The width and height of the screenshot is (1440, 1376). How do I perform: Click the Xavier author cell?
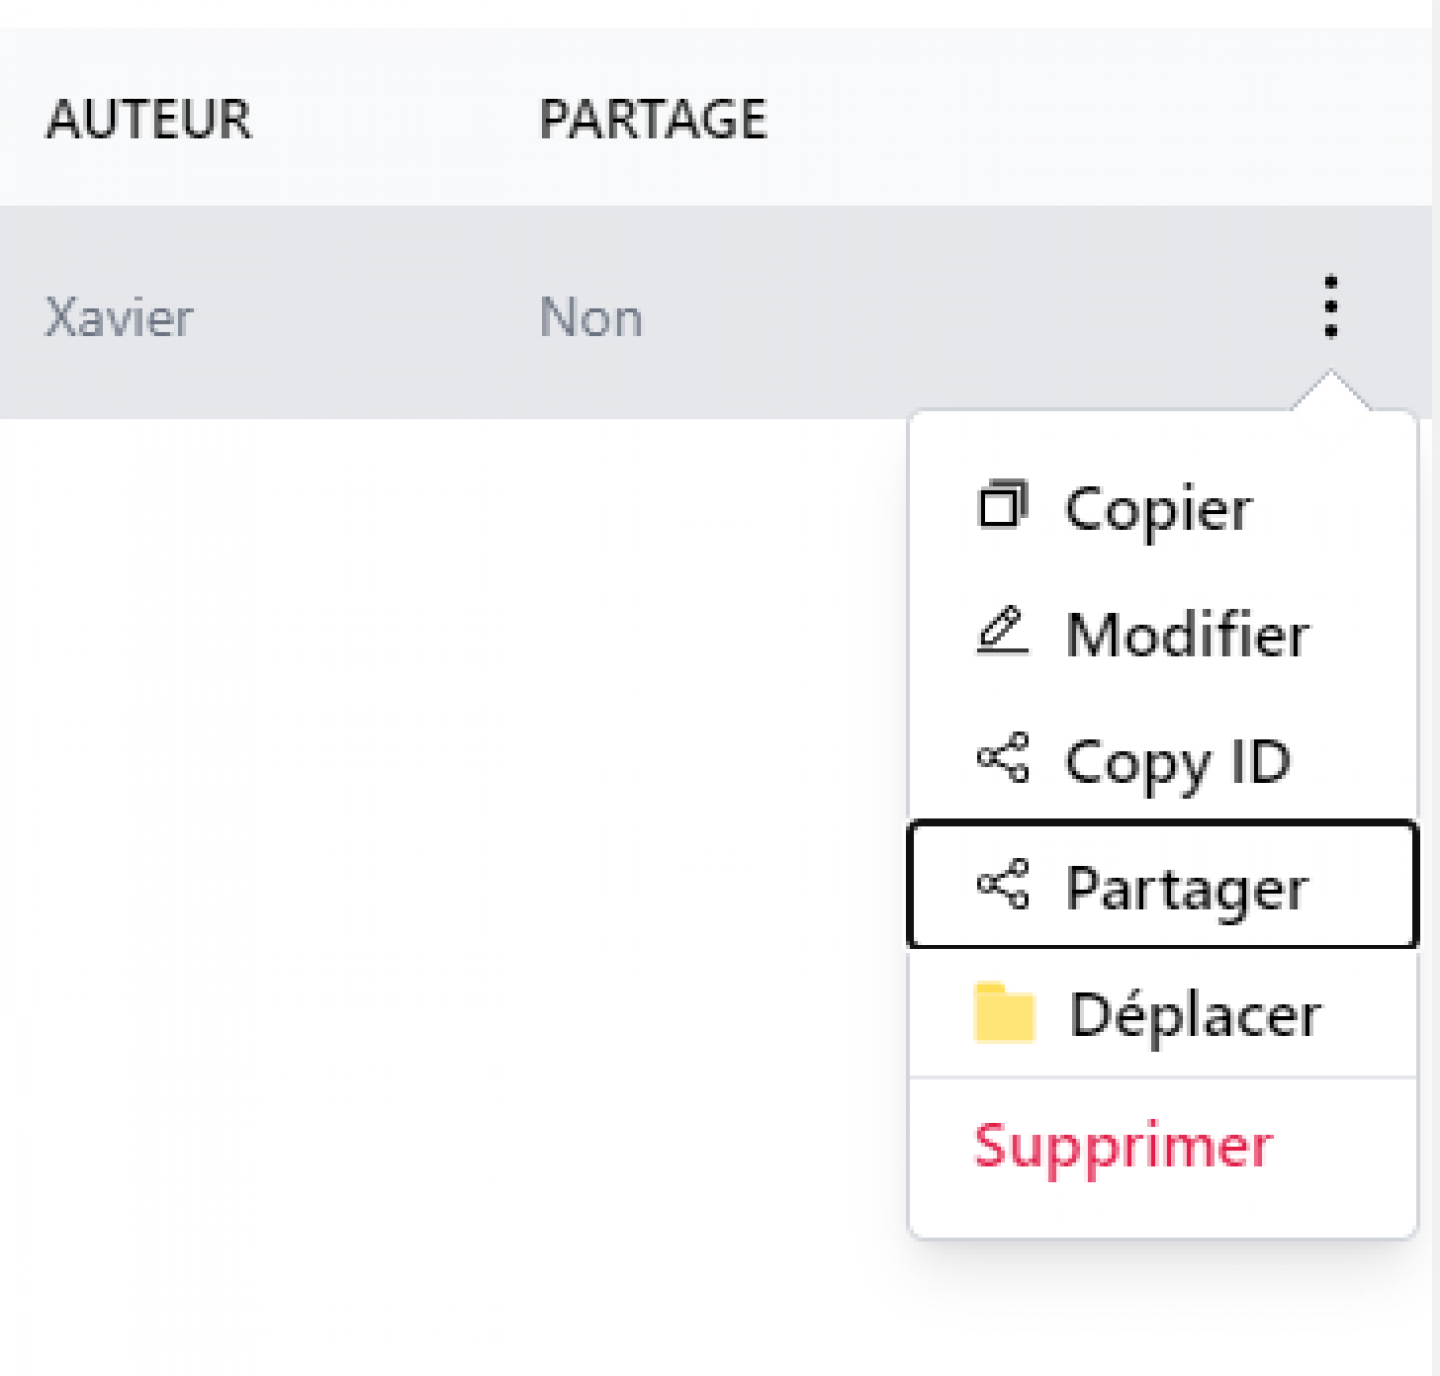(x=119, y=318)
